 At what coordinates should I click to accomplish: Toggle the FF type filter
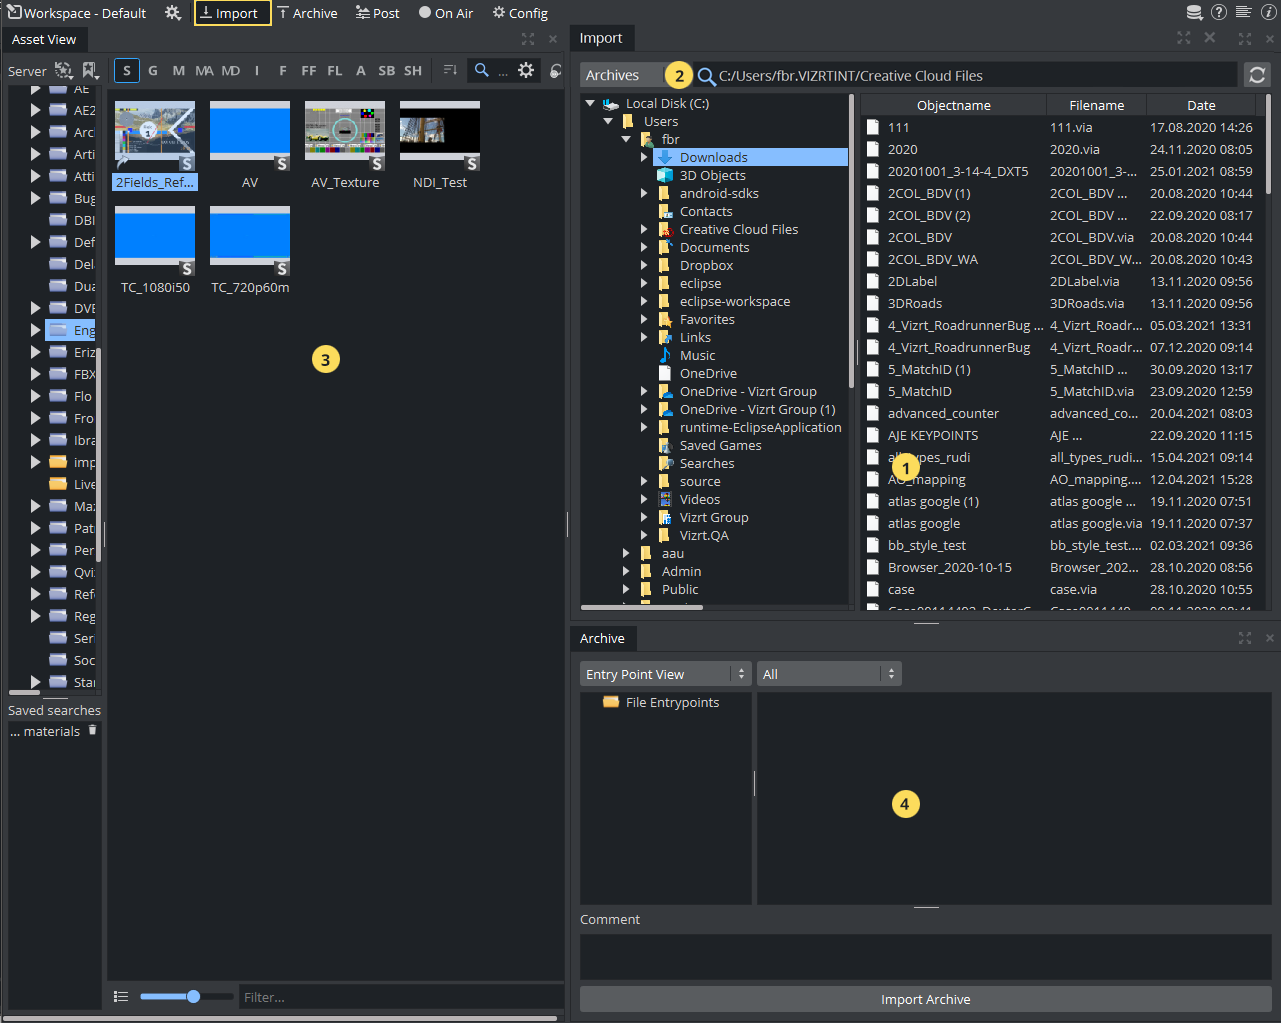308,71
